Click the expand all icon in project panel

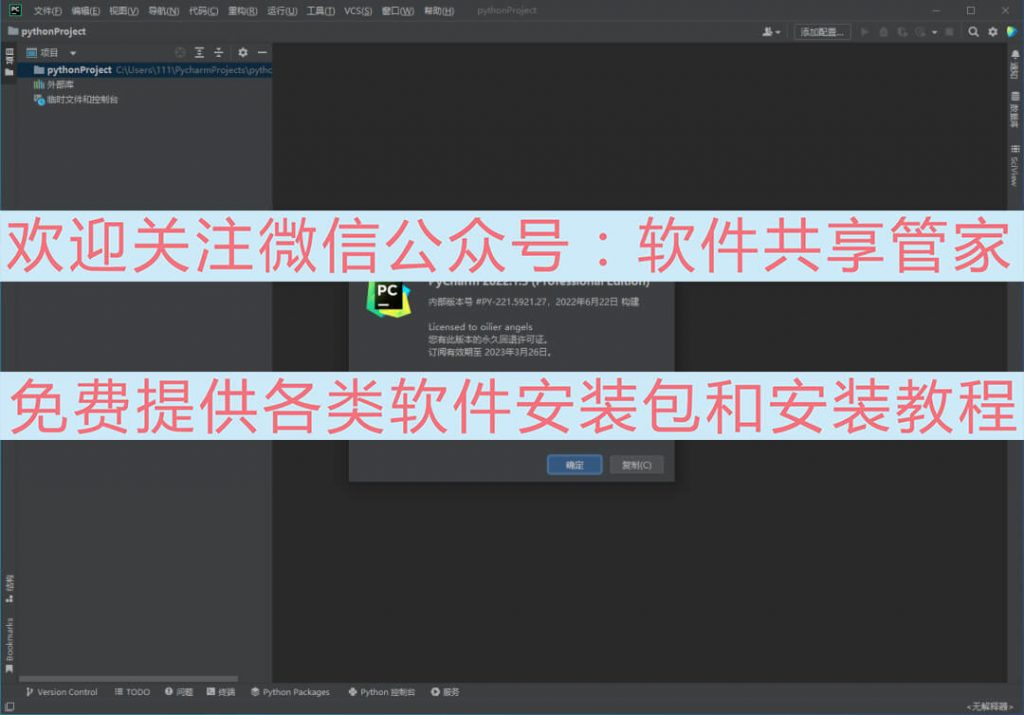(199, 52)
